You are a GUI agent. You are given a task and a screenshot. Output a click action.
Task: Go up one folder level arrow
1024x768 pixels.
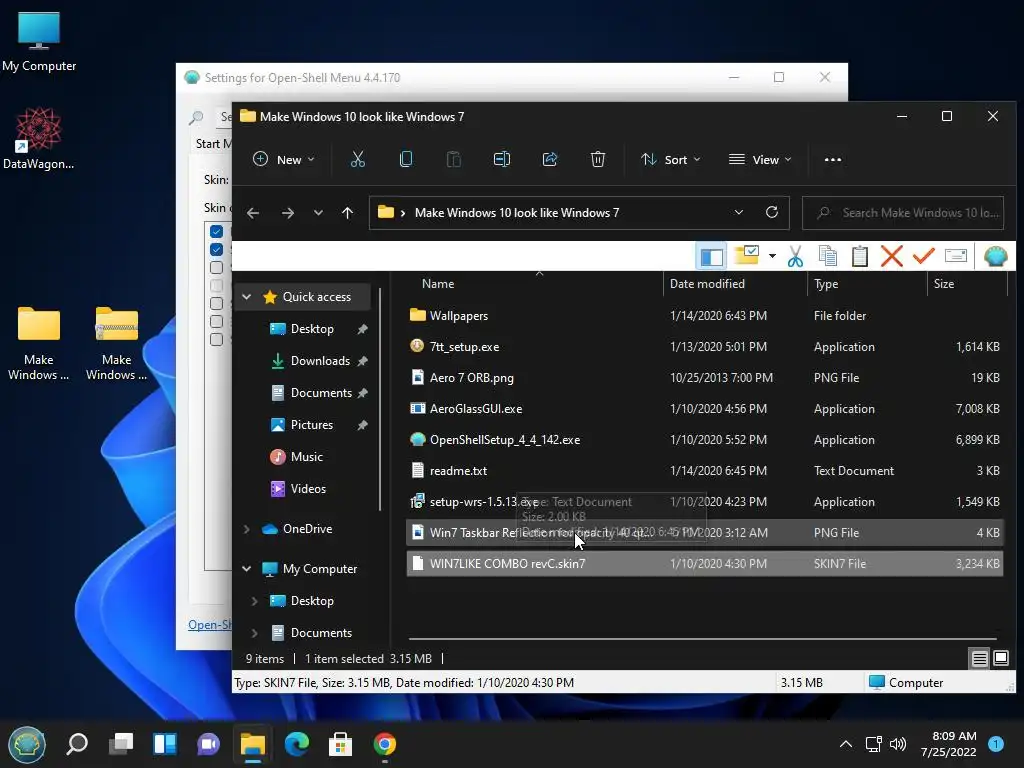pyautogui.click(x=347, y=213)
